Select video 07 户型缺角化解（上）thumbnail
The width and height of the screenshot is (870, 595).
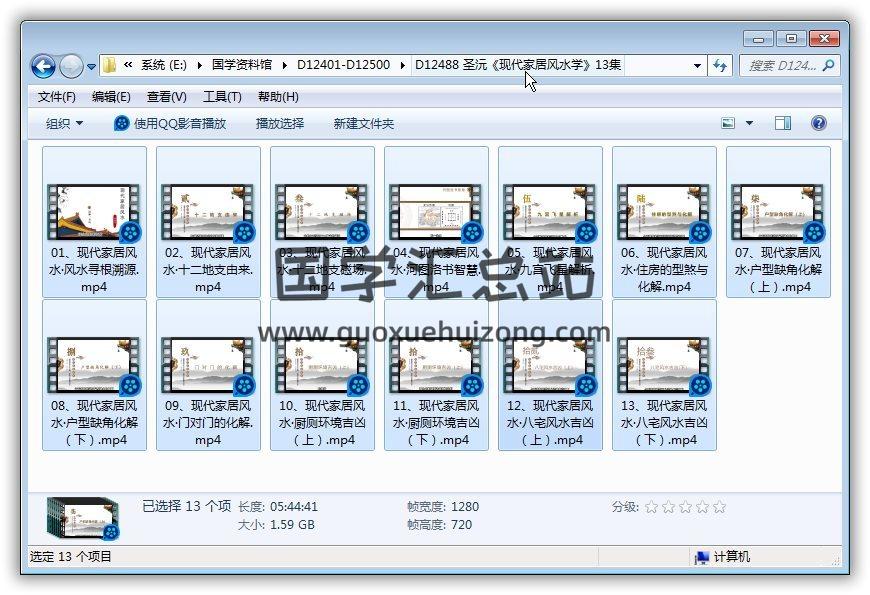point(778,213)
